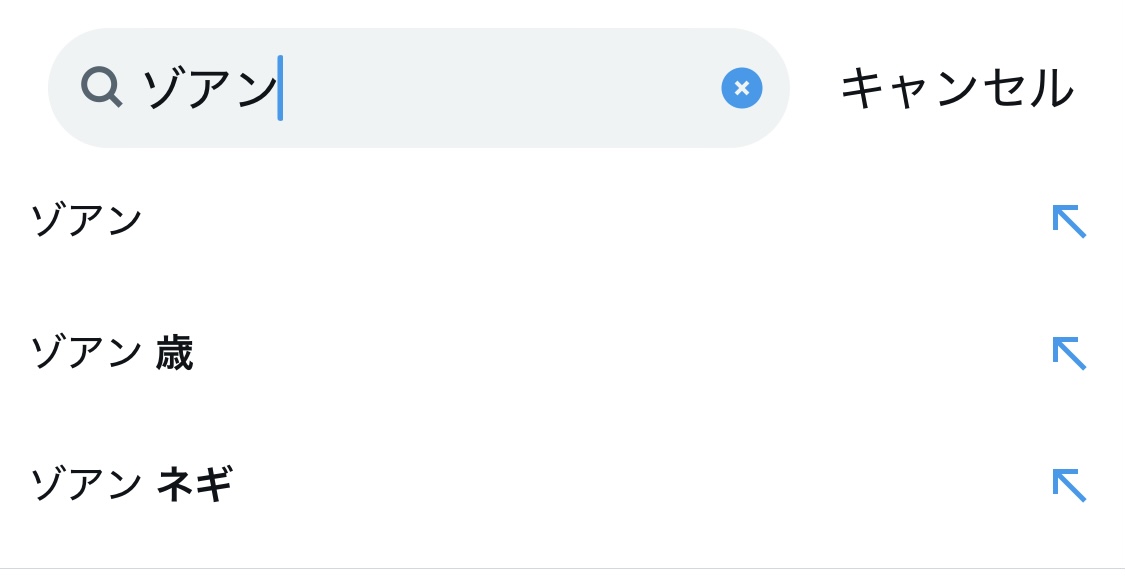Choose the ゾアン ネギ suggestion

131,485
